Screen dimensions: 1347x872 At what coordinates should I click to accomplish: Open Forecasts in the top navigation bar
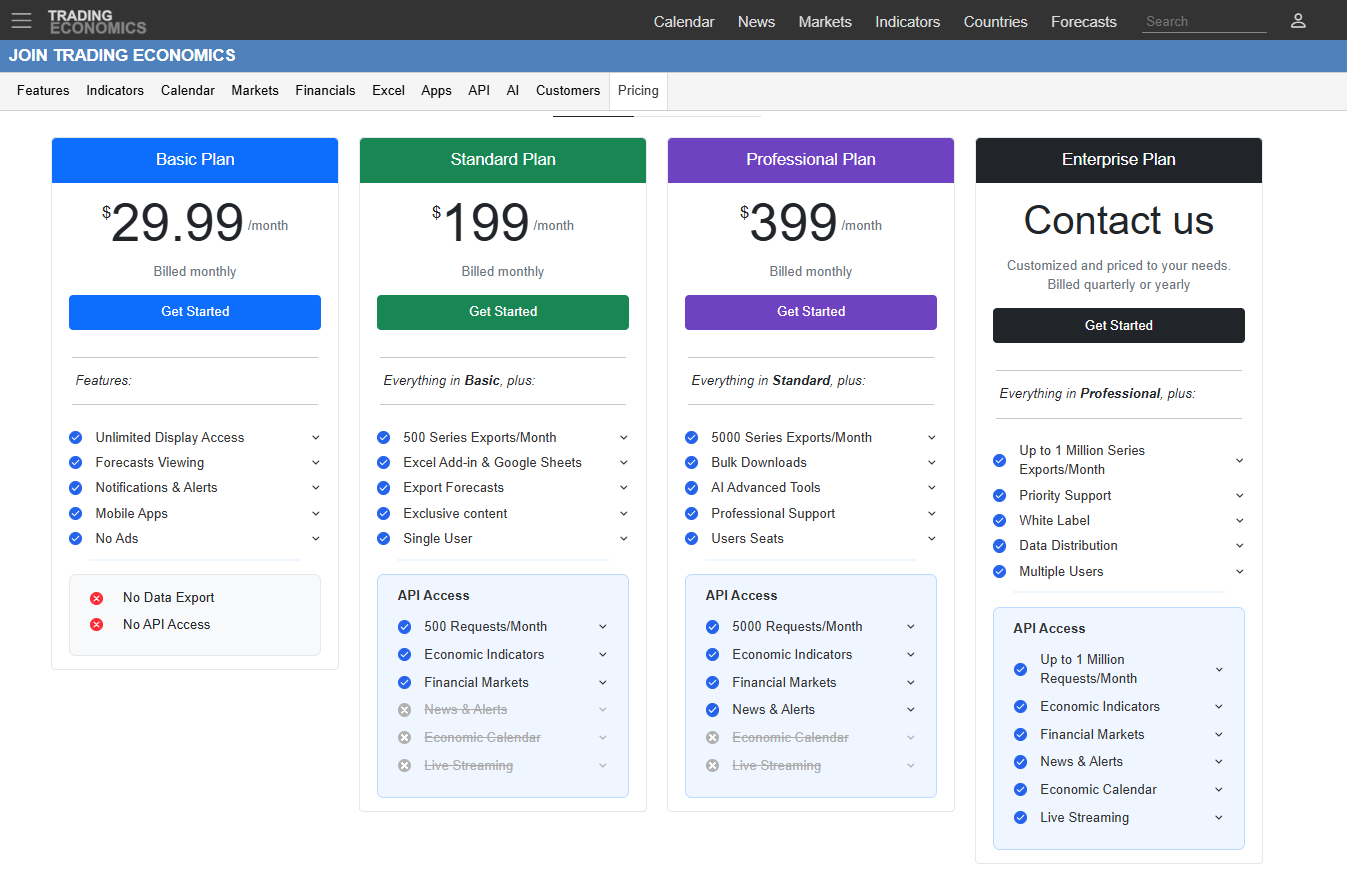[1084, 22]
